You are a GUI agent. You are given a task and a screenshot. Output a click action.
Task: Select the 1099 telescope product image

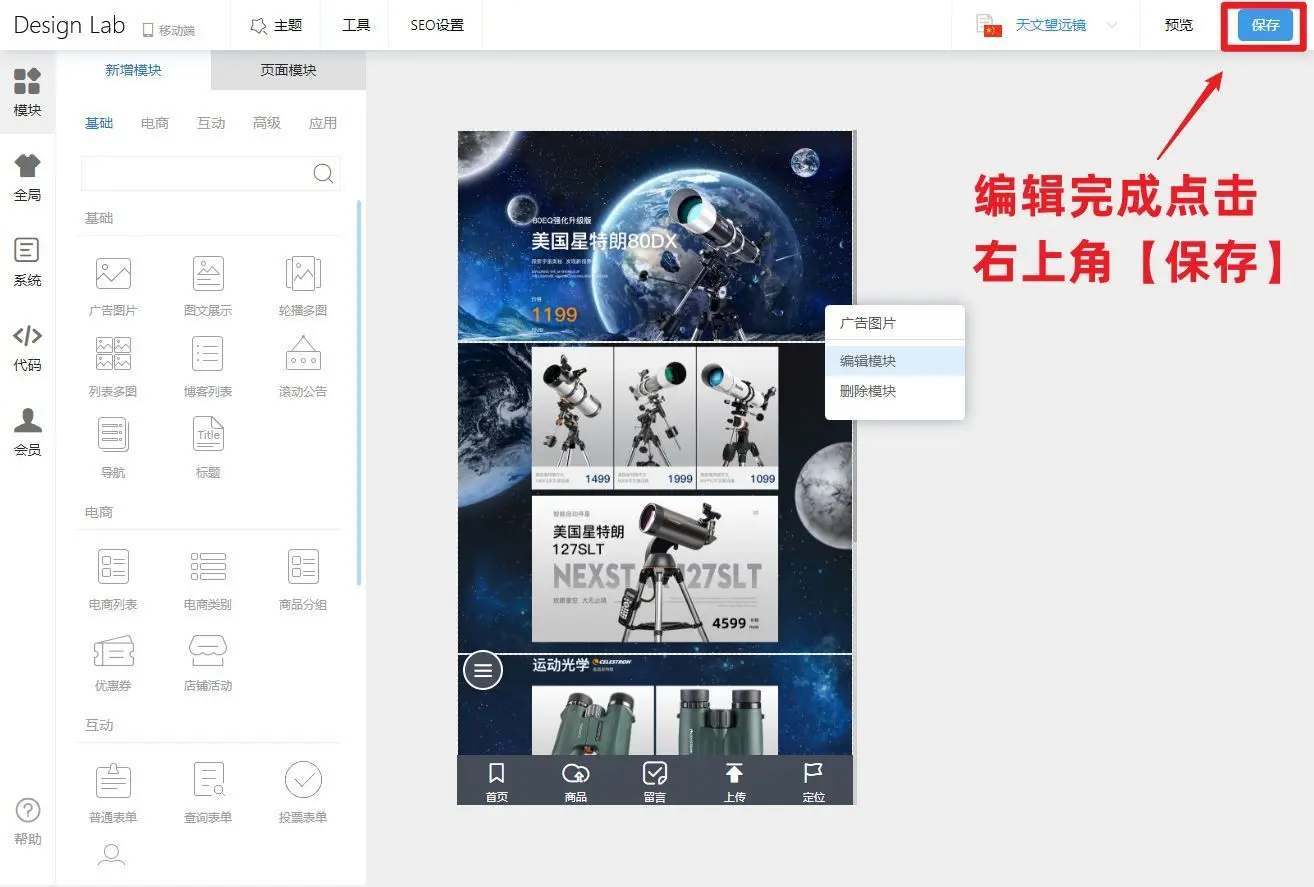pyautogui.click(x=737, y=418)
